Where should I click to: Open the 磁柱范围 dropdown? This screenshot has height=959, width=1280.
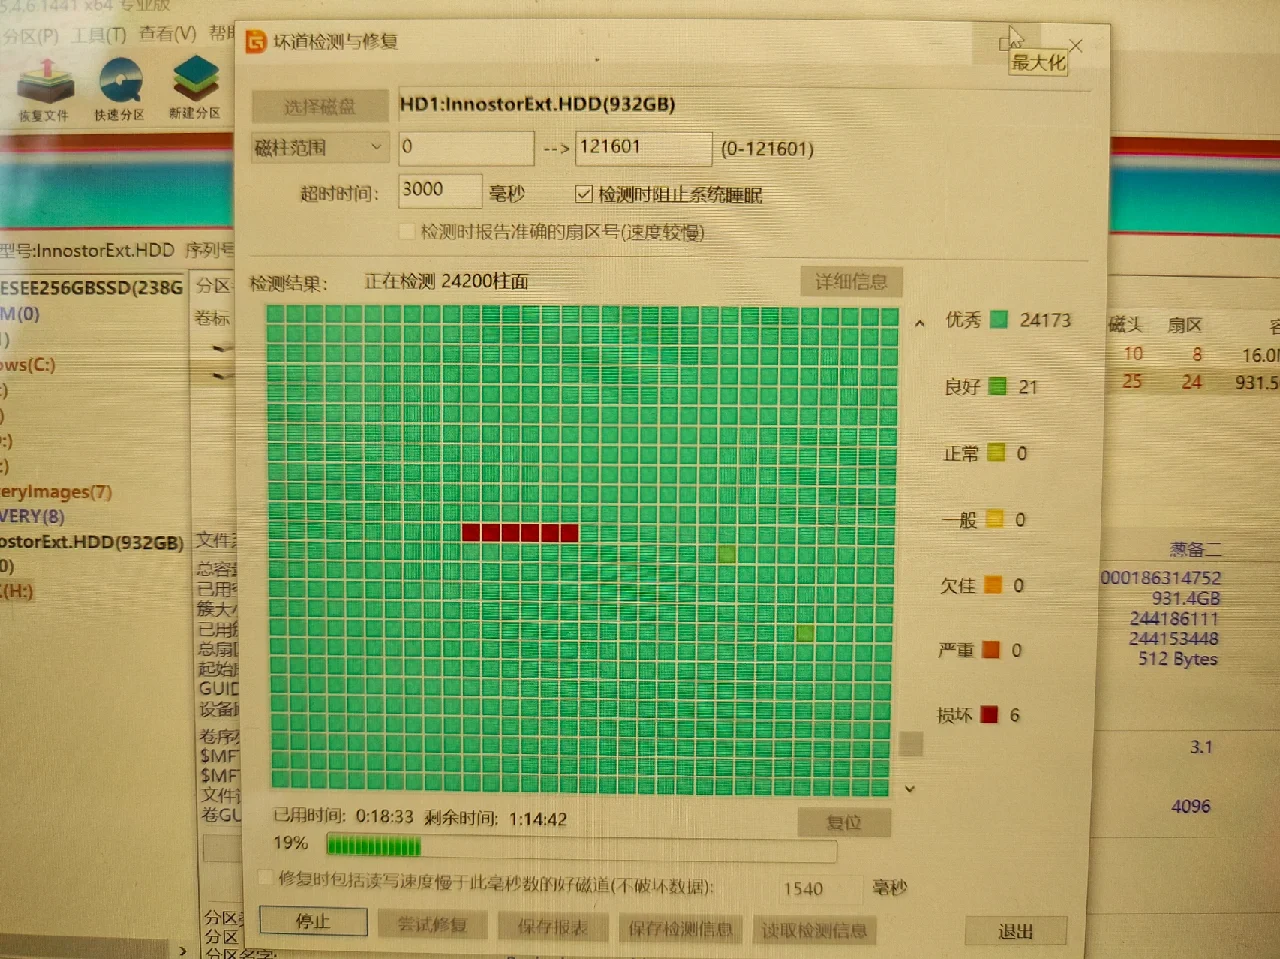click(319, 148)
